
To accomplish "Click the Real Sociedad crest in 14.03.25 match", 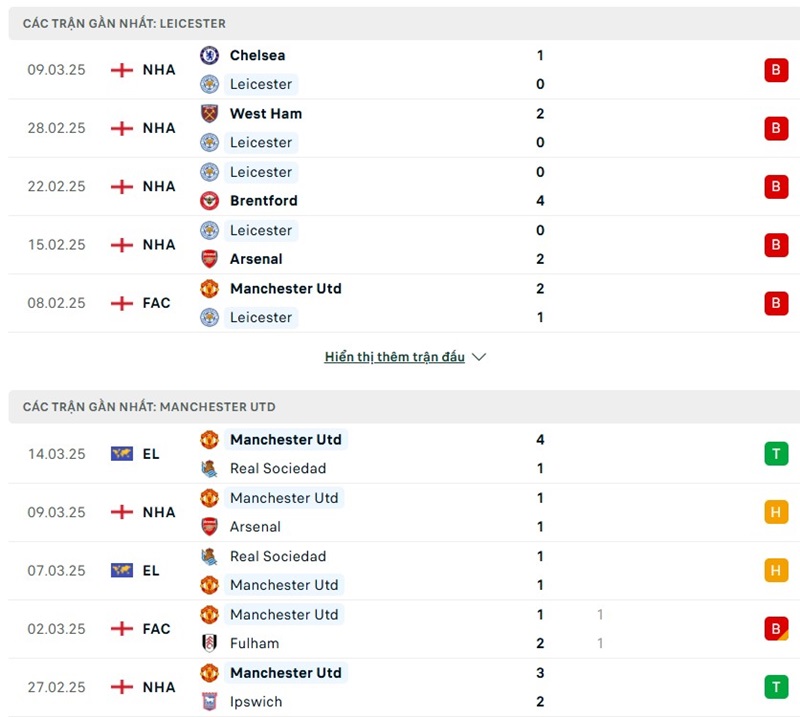I will pos(209,468).
